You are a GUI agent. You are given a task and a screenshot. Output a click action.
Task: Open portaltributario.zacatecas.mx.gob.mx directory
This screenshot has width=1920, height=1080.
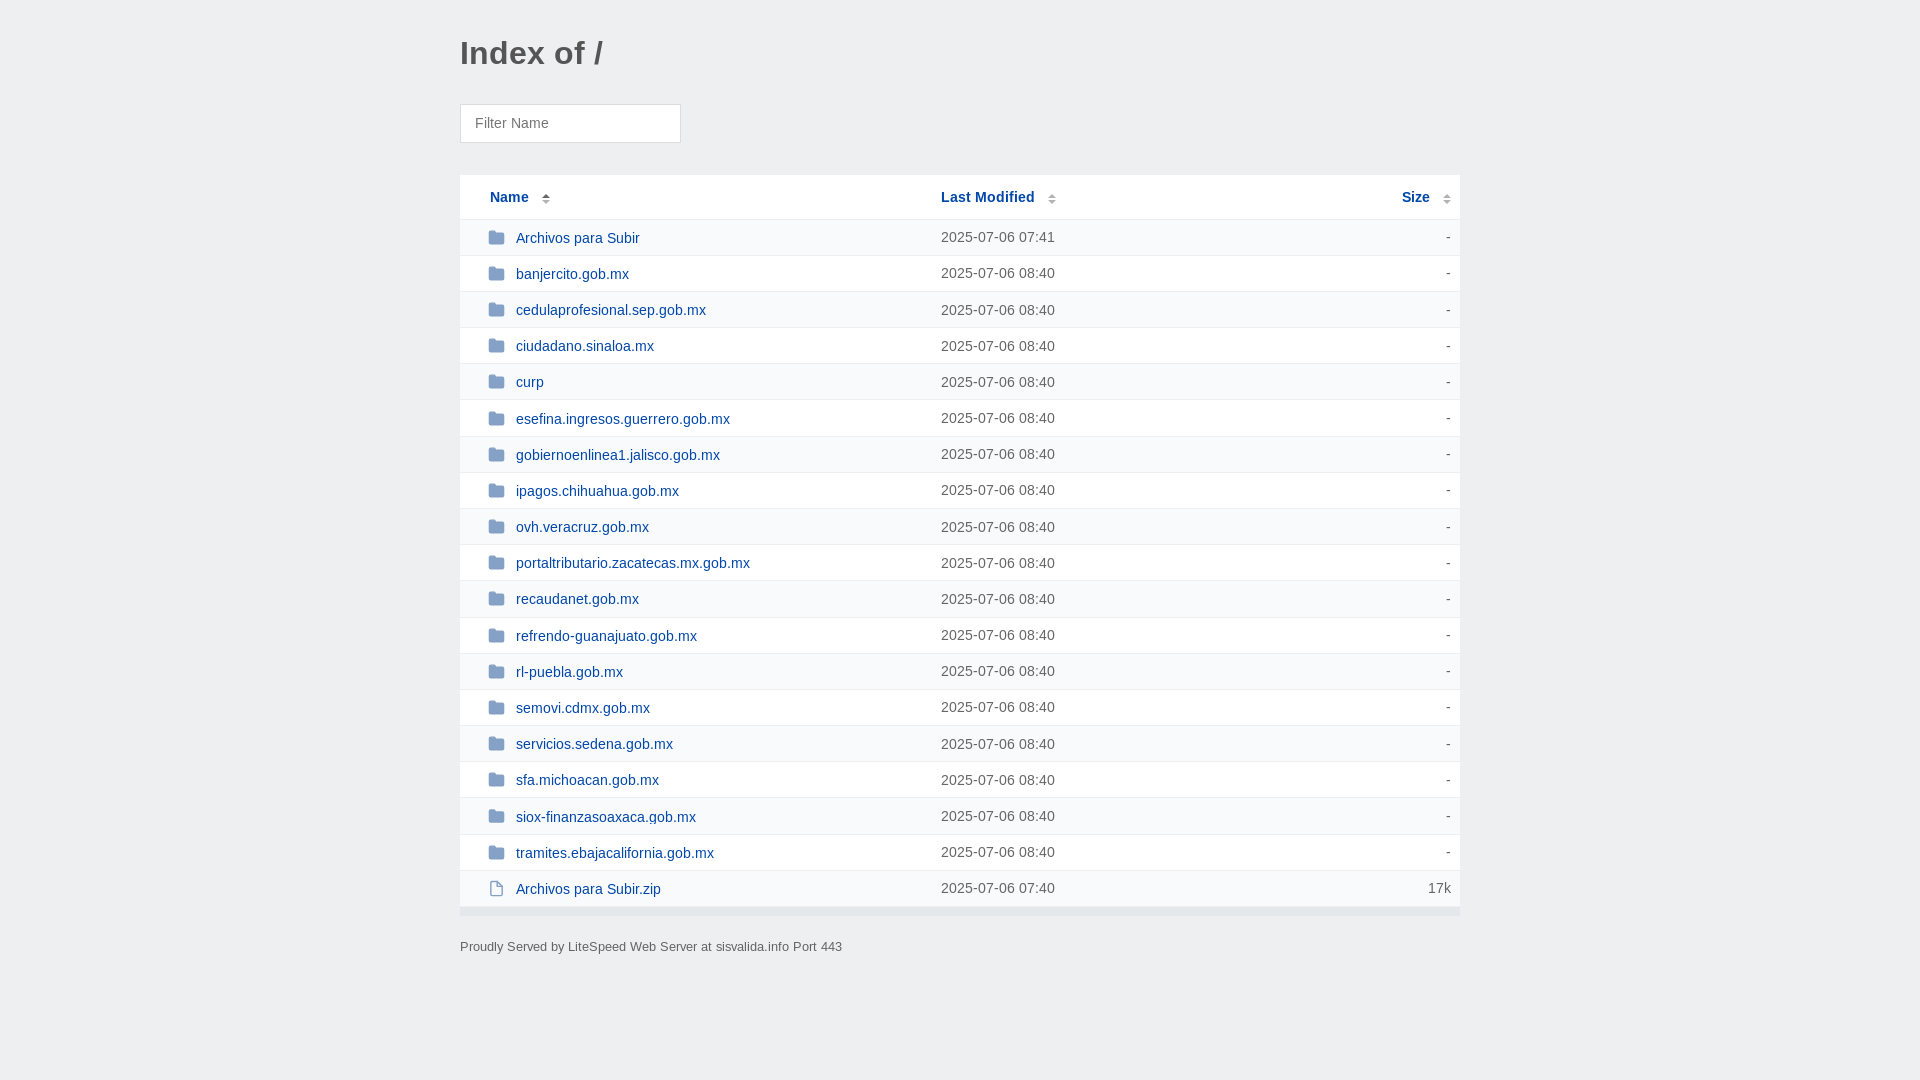pos(632,563)
